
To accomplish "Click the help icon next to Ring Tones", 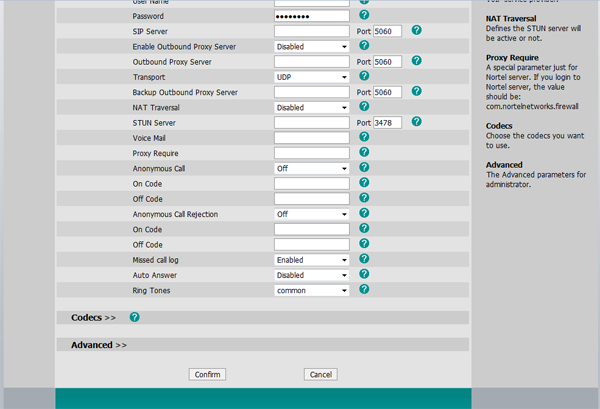I will click(x=364, y=290).
